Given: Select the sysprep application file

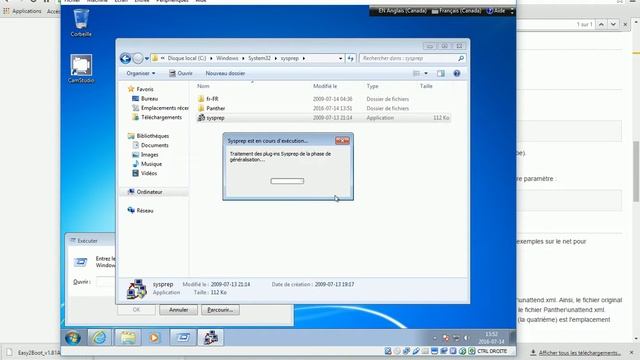Looking at the screenshot, I should click(x=215, y=118).
